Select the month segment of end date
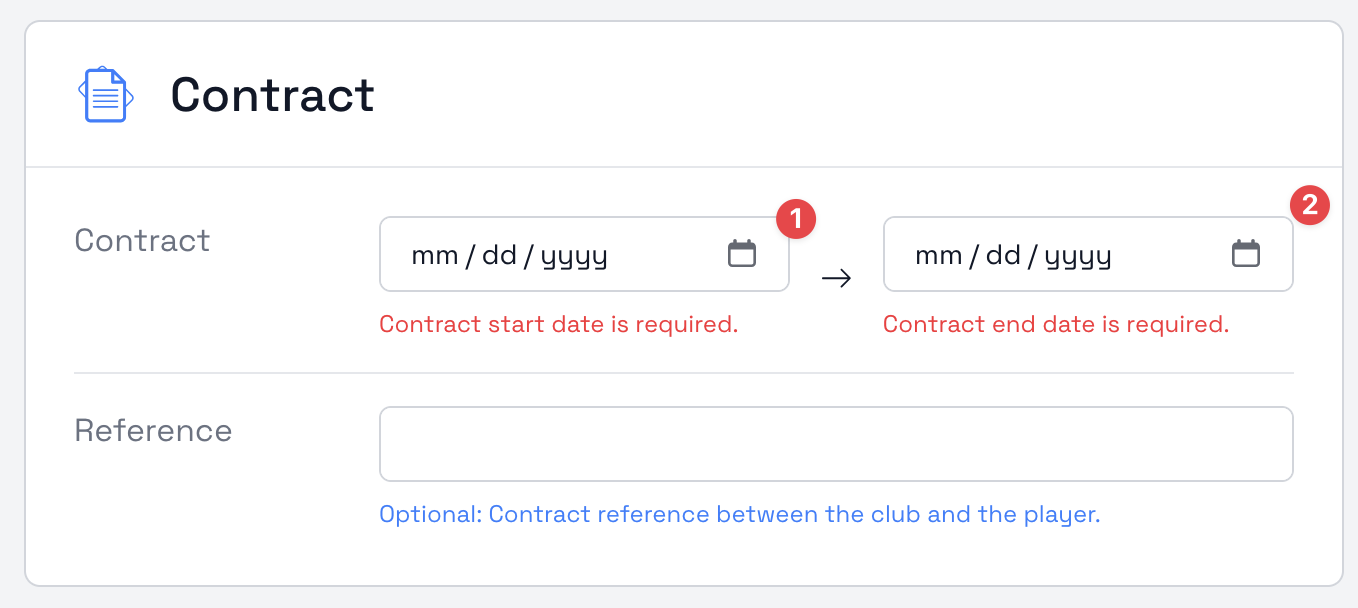The image size is (1358, 608). coord(939,256)
